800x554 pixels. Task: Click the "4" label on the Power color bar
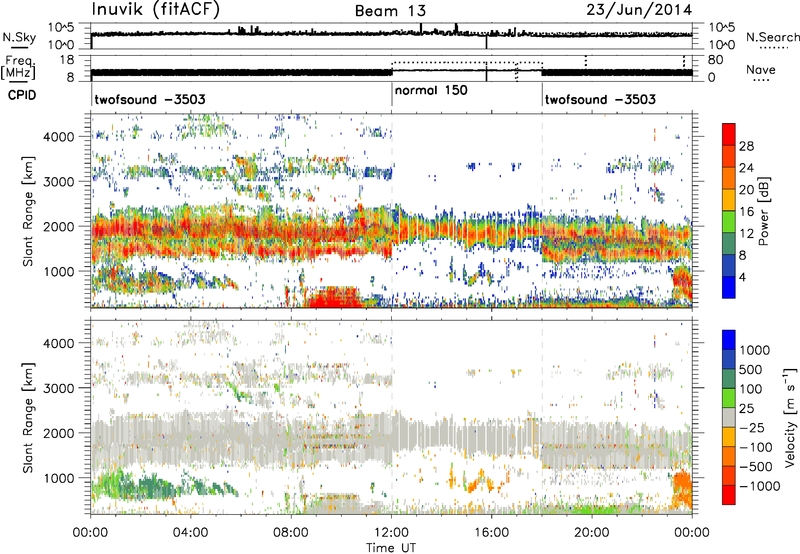click(x=743, y=277)
